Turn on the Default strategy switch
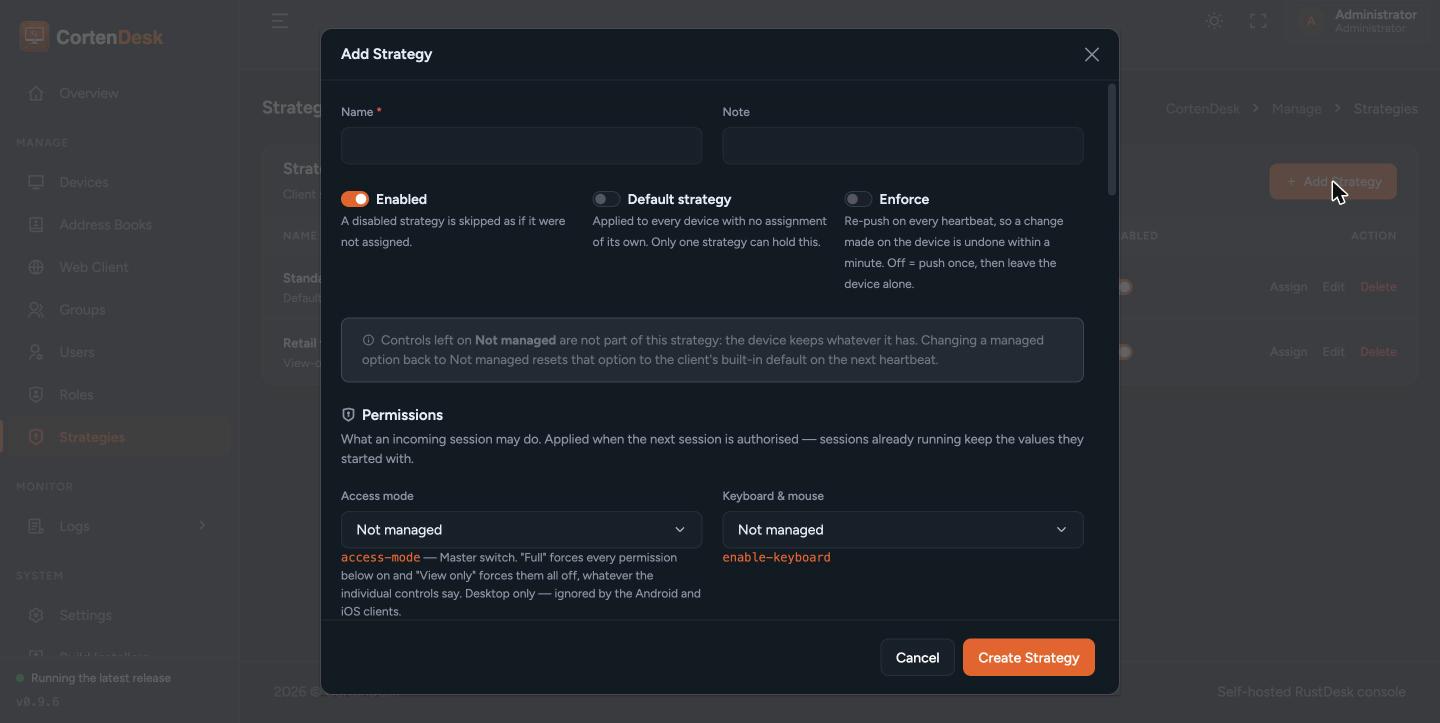Image resolution: width=1440 pixels, height=723 pixels. pyautogui.click(x=606, y=199)
